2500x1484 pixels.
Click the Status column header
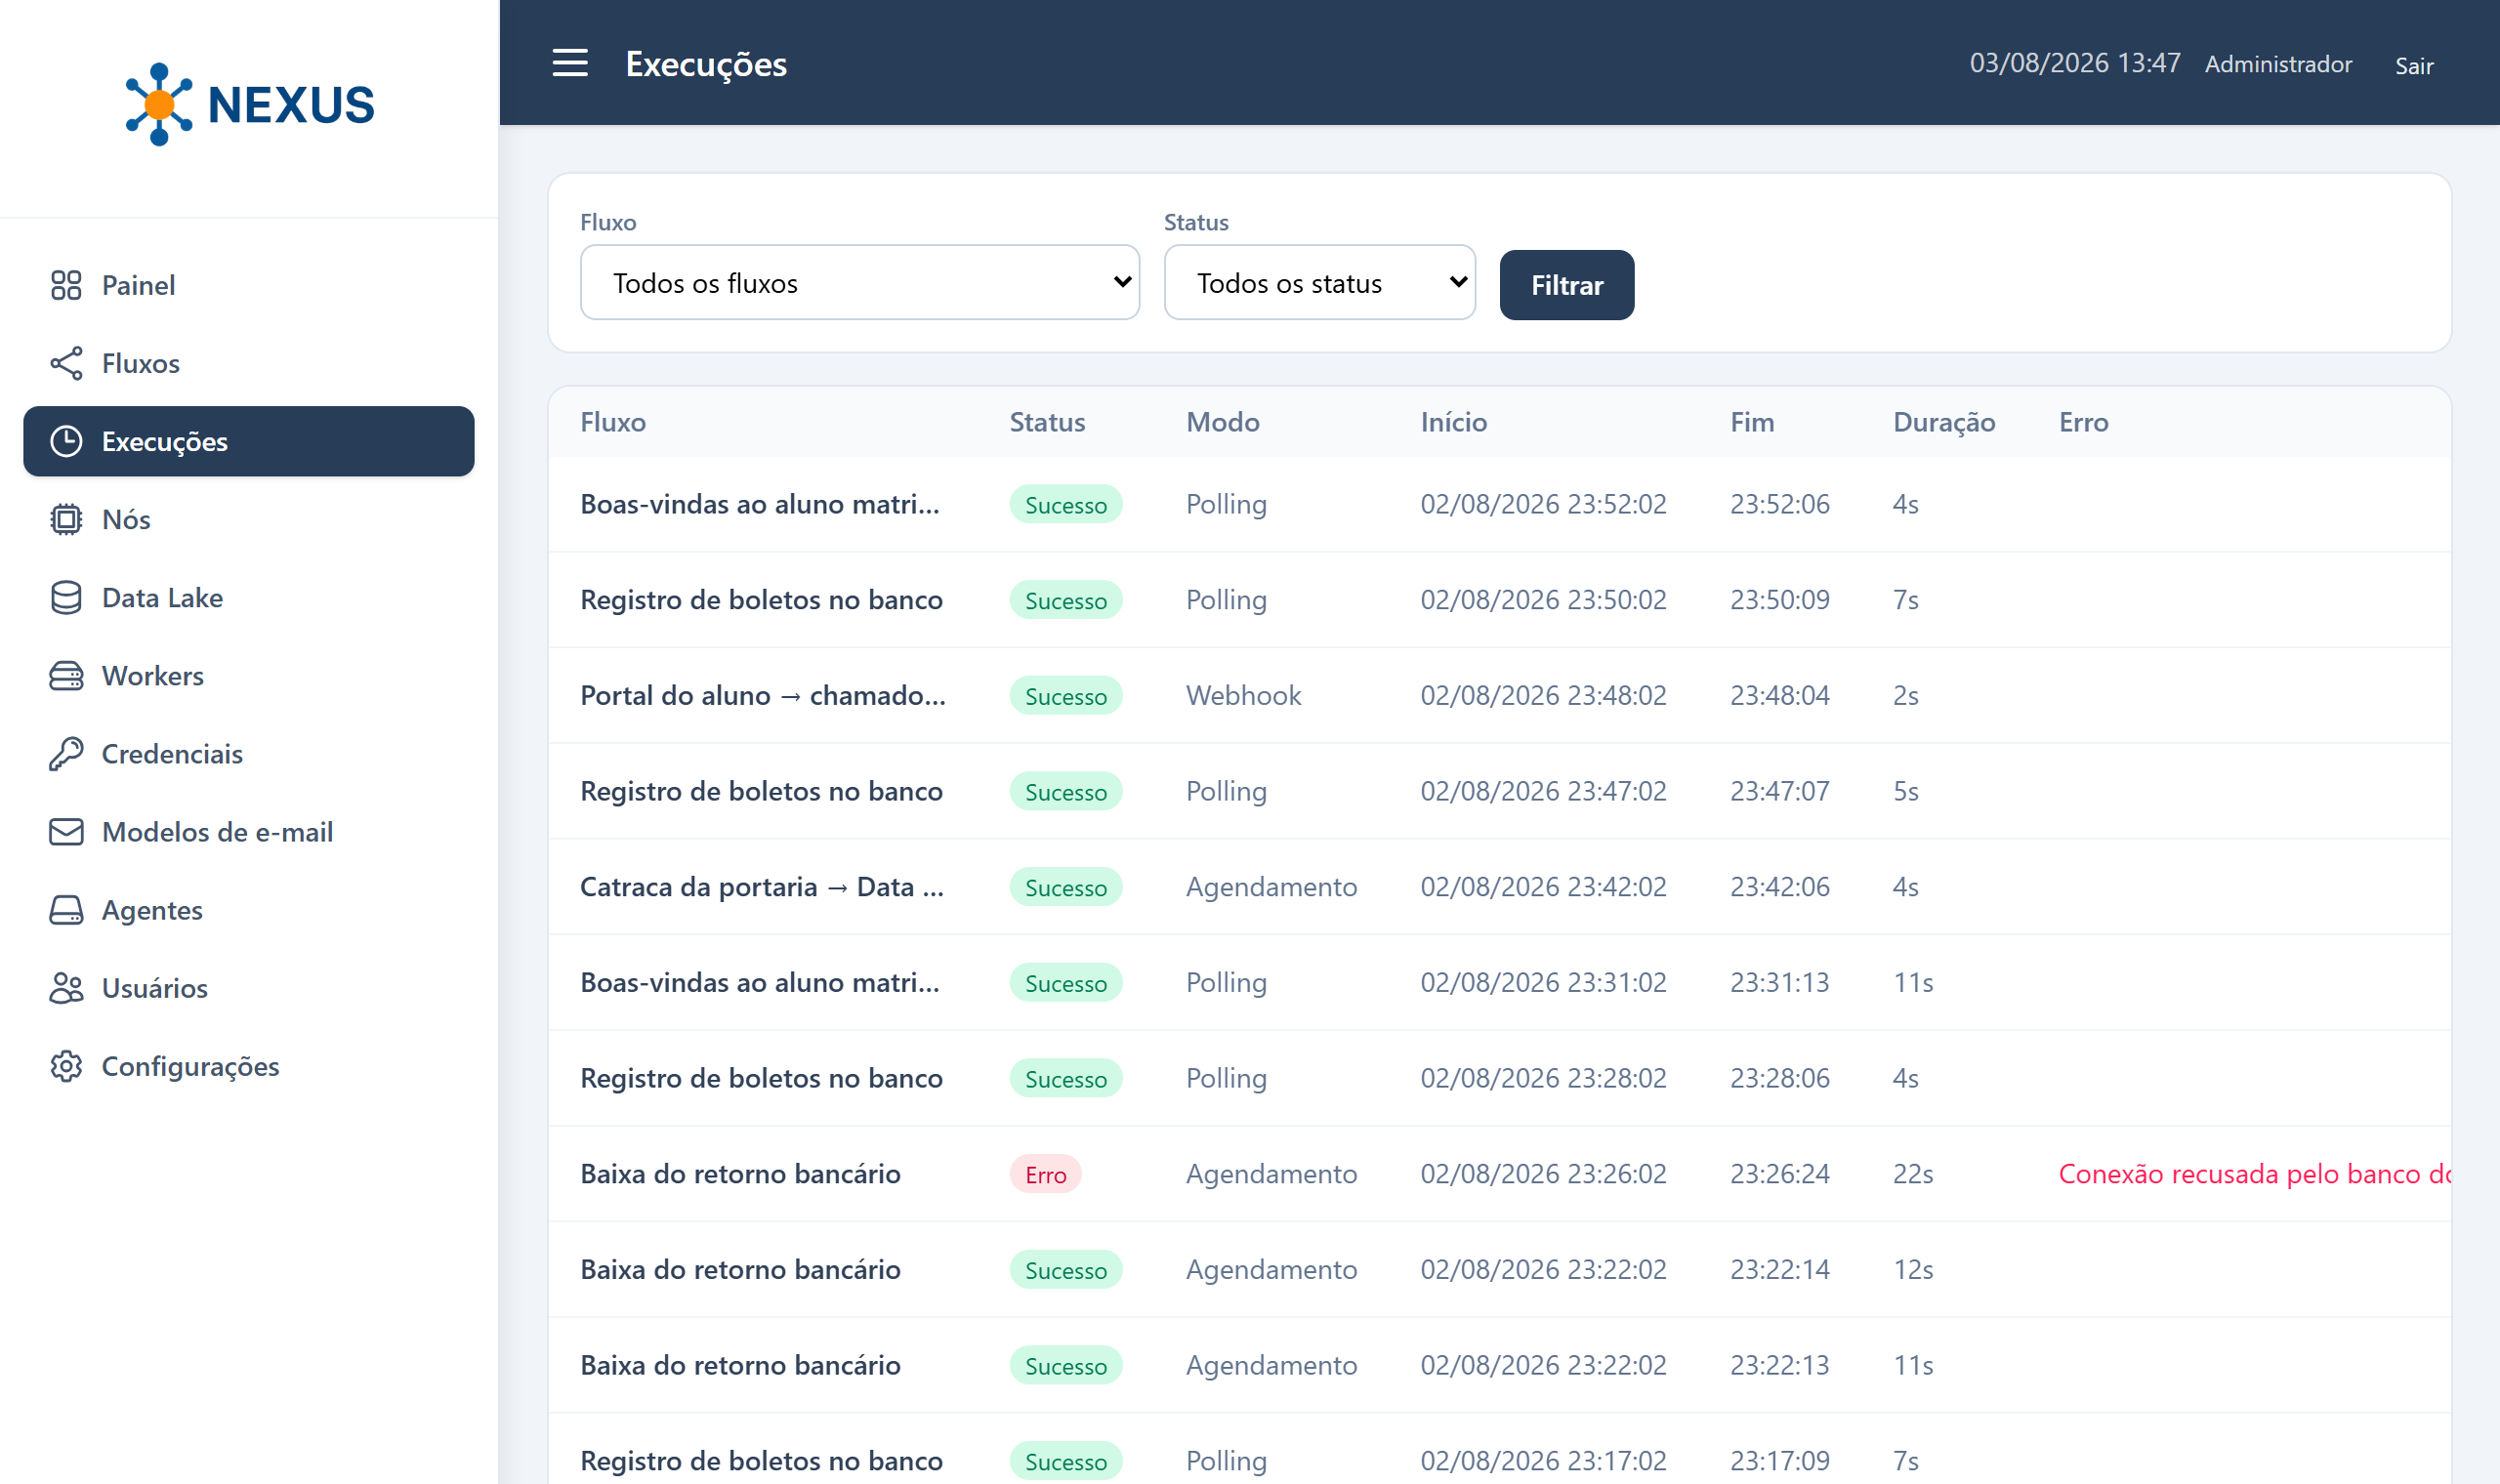pos(1047,422)
